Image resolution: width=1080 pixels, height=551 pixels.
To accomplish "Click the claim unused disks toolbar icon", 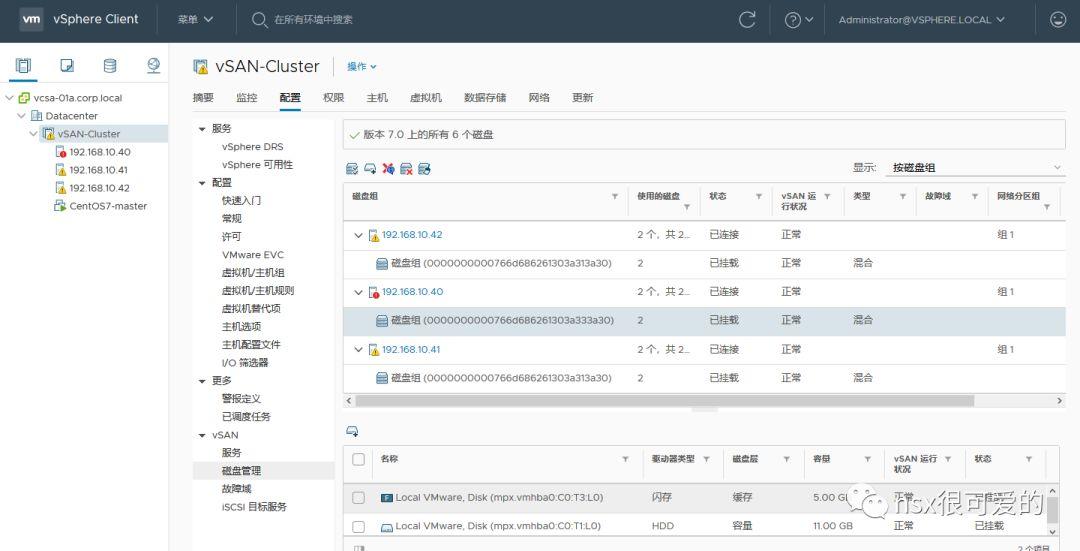I will click(x=352, y=169).
